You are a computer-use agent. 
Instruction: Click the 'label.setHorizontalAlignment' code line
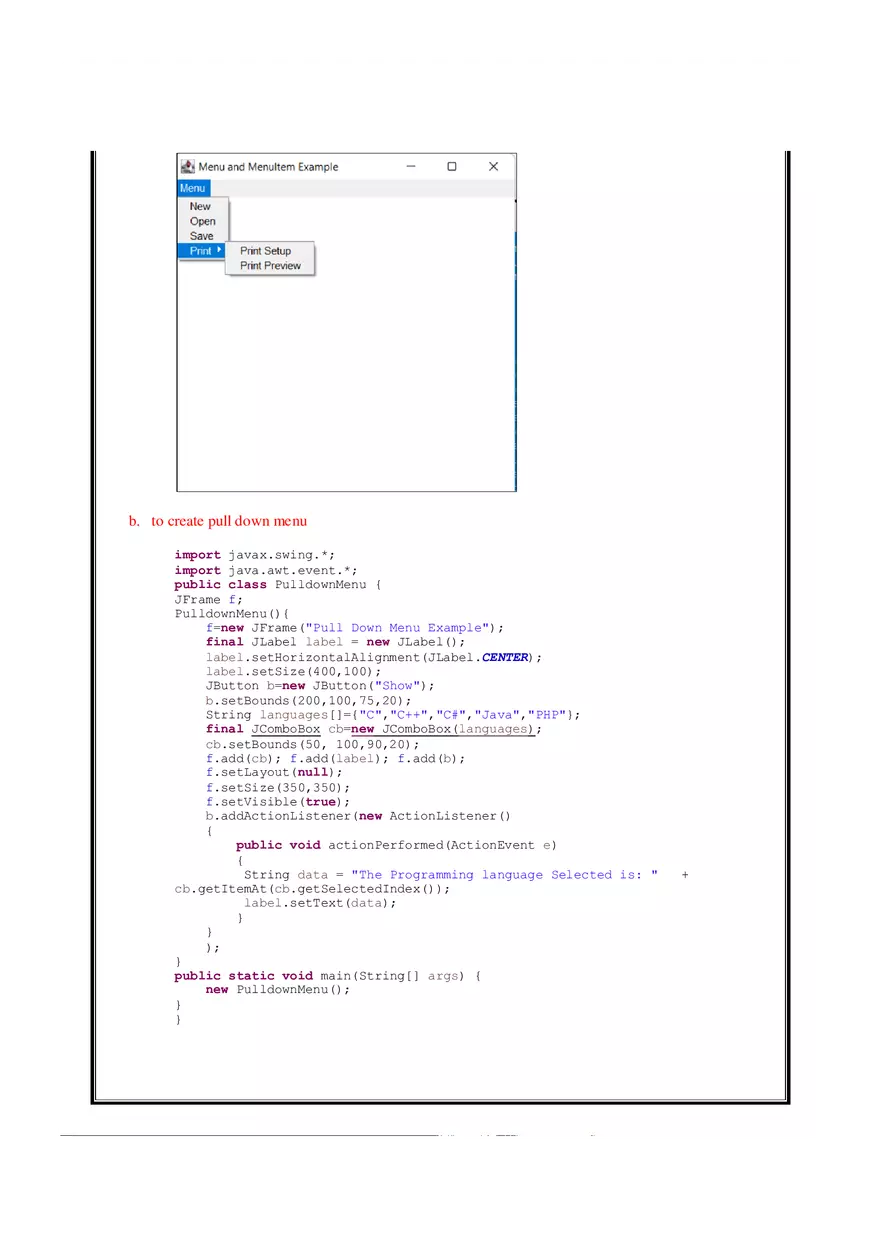(374, 657)
